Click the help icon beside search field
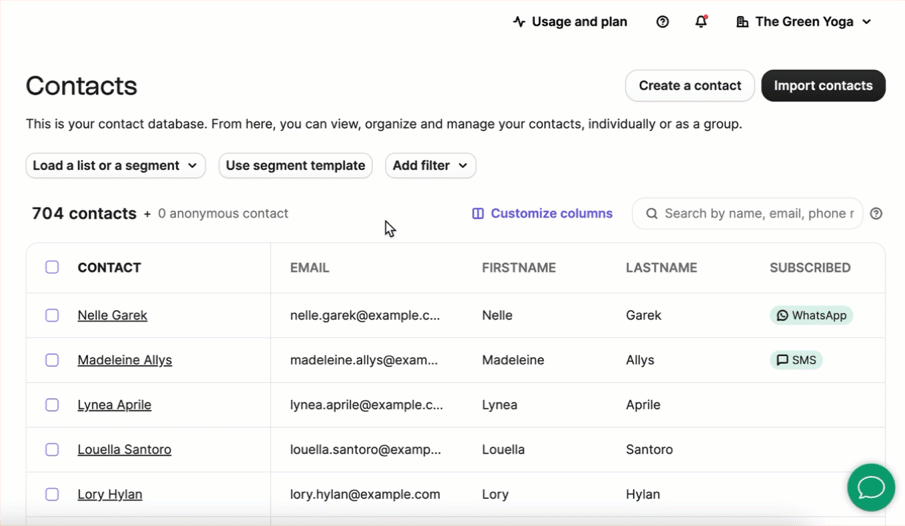The image size is (905, 526). (876, 214)
